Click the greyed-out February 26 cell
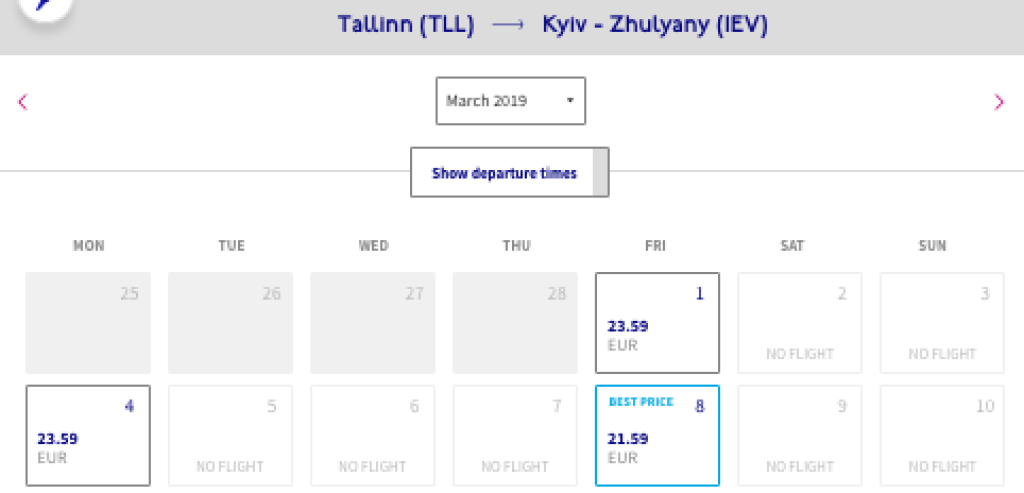Viewport: 1024px width, 493px height. pyautogui.click(x=231, y=323)
